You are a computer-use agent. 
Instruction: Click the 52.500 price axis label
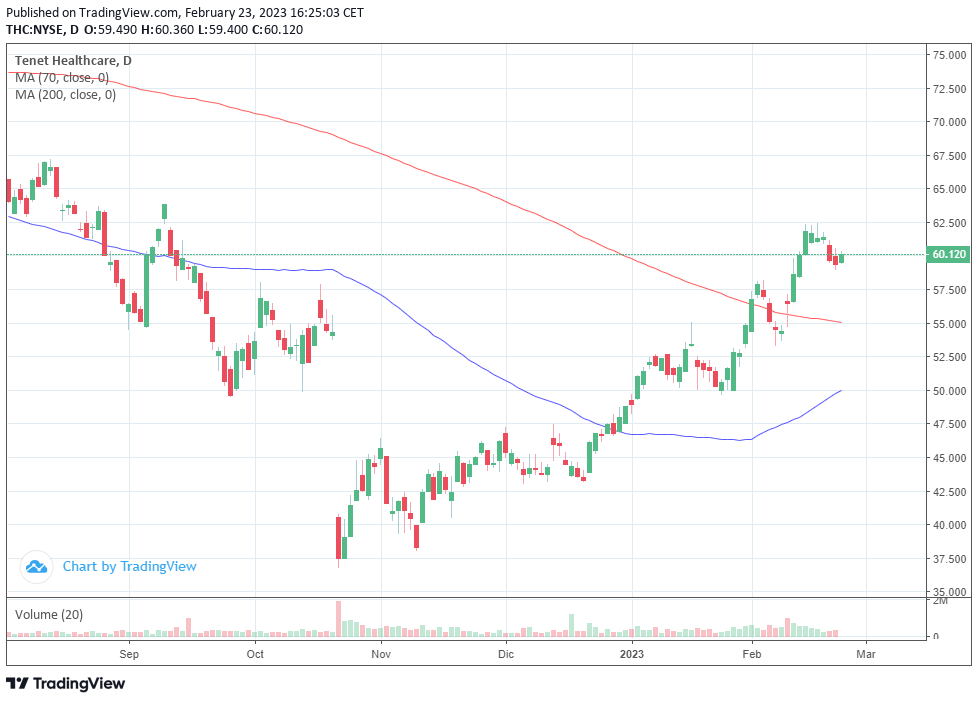949,357
